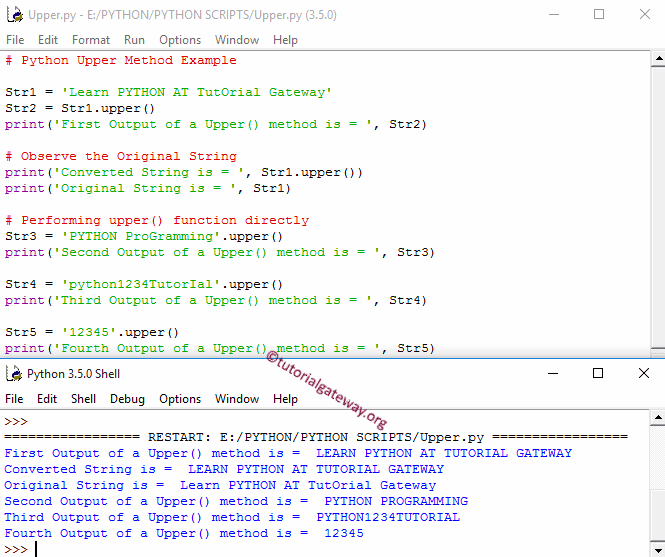Click the 'Second Output' print statement in editor
This screenshot has height=557, width=665.
point(220,252)
